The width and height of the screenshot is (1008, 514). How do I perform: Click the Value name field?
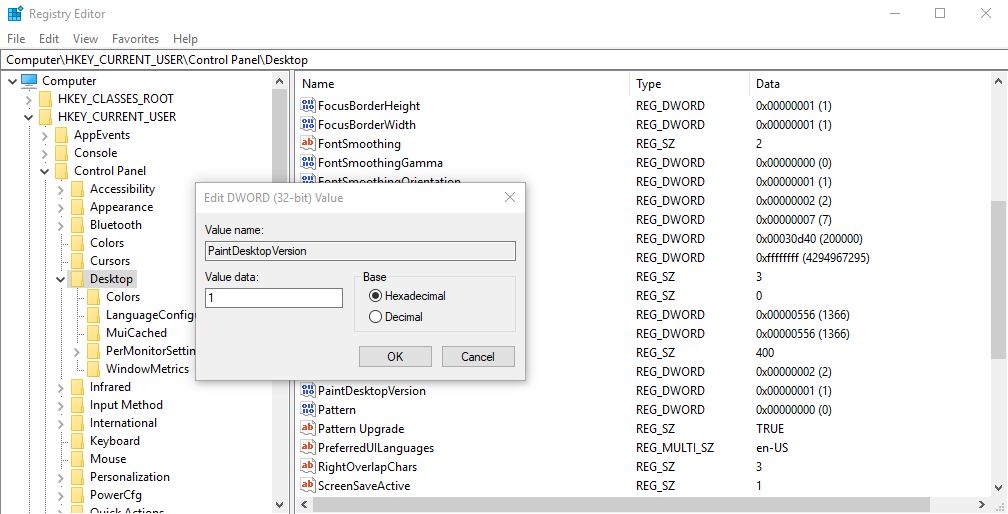point(360,251)
